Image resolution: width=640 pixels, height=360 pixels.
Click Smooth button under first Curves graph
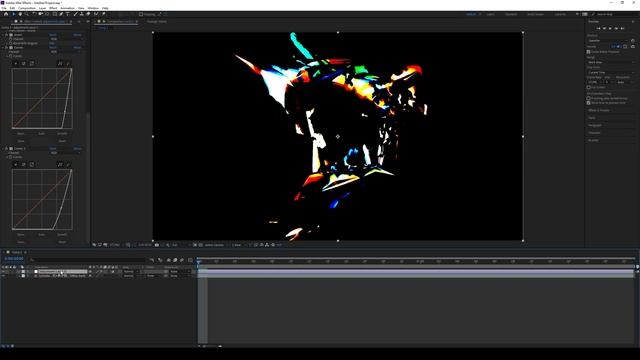(x=62, y=133)
